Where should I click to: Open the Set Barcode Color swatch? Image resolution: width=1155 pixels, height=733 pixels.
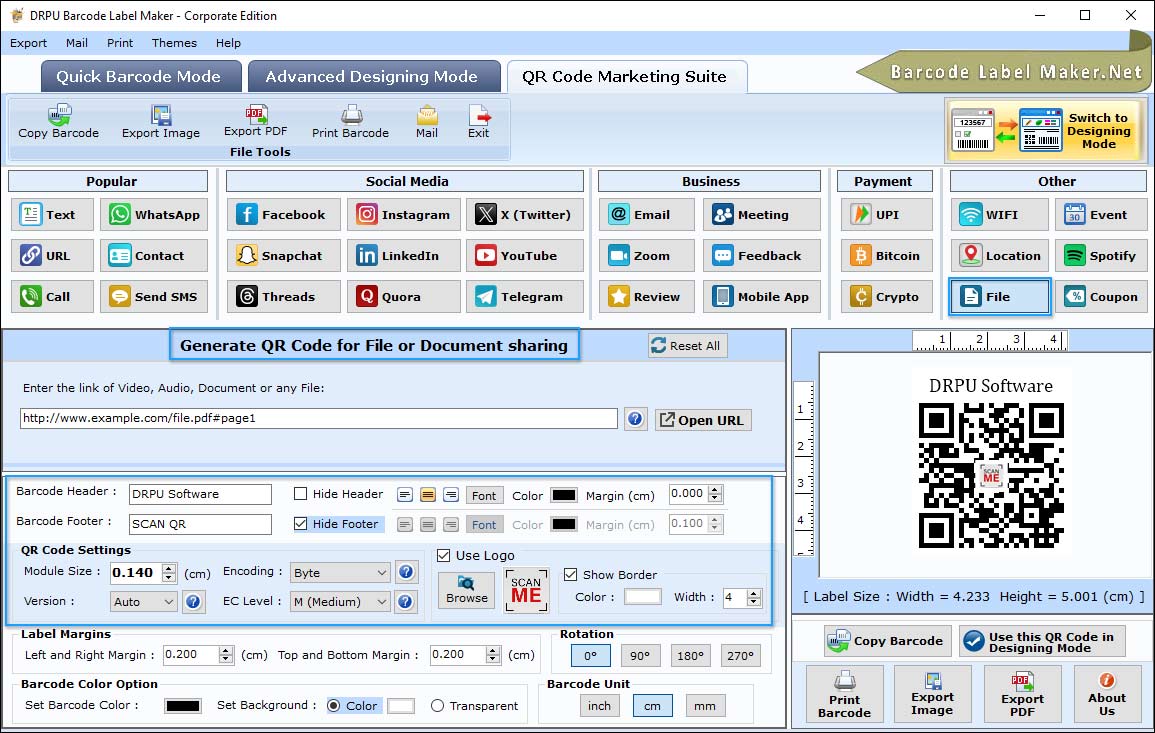coord(183,706)
